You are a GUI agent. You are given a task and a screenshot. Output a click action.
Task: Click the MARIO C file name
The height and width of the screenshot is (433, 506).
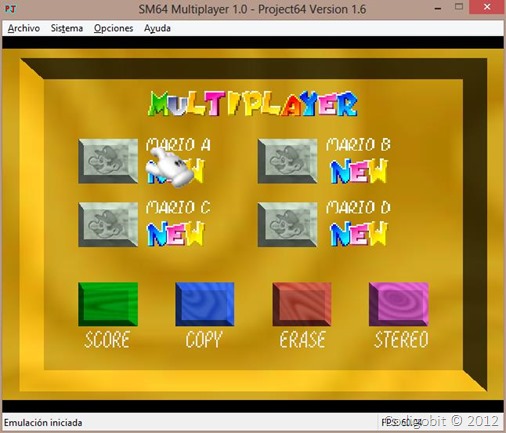[178, 207]
